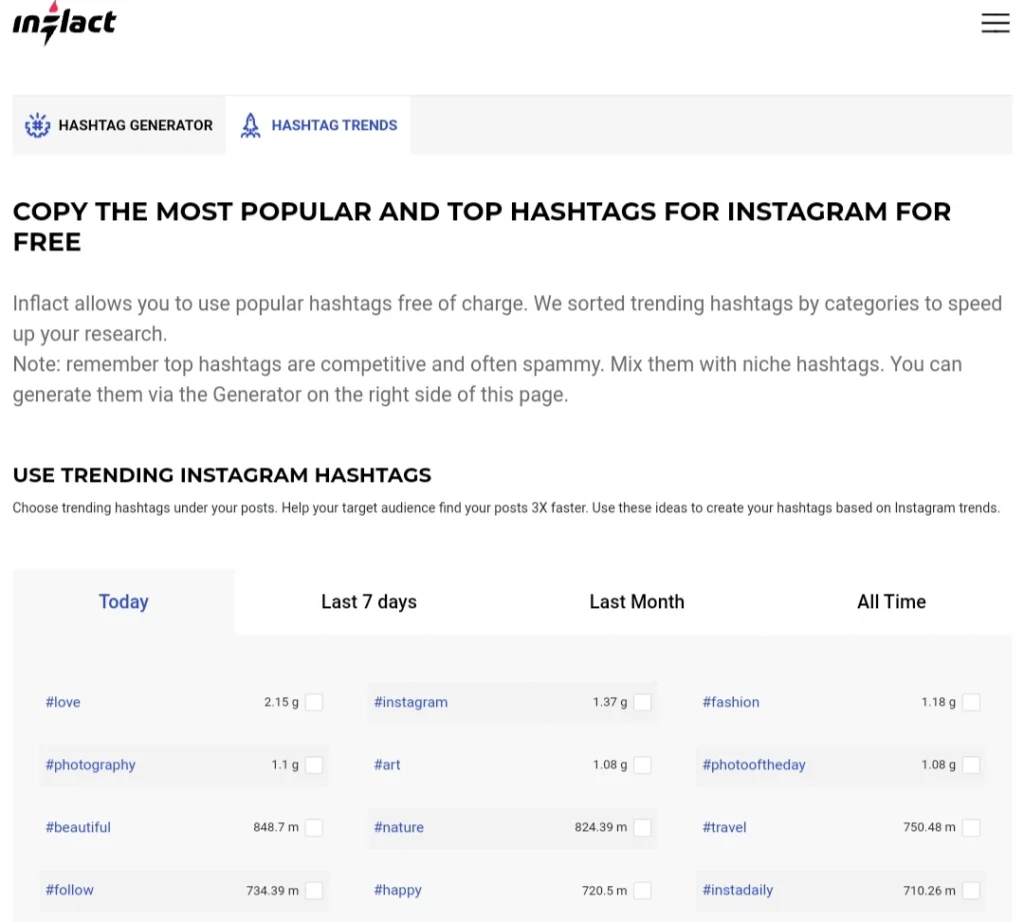Open the hamburger menu icon

click(x=995, y=23)
